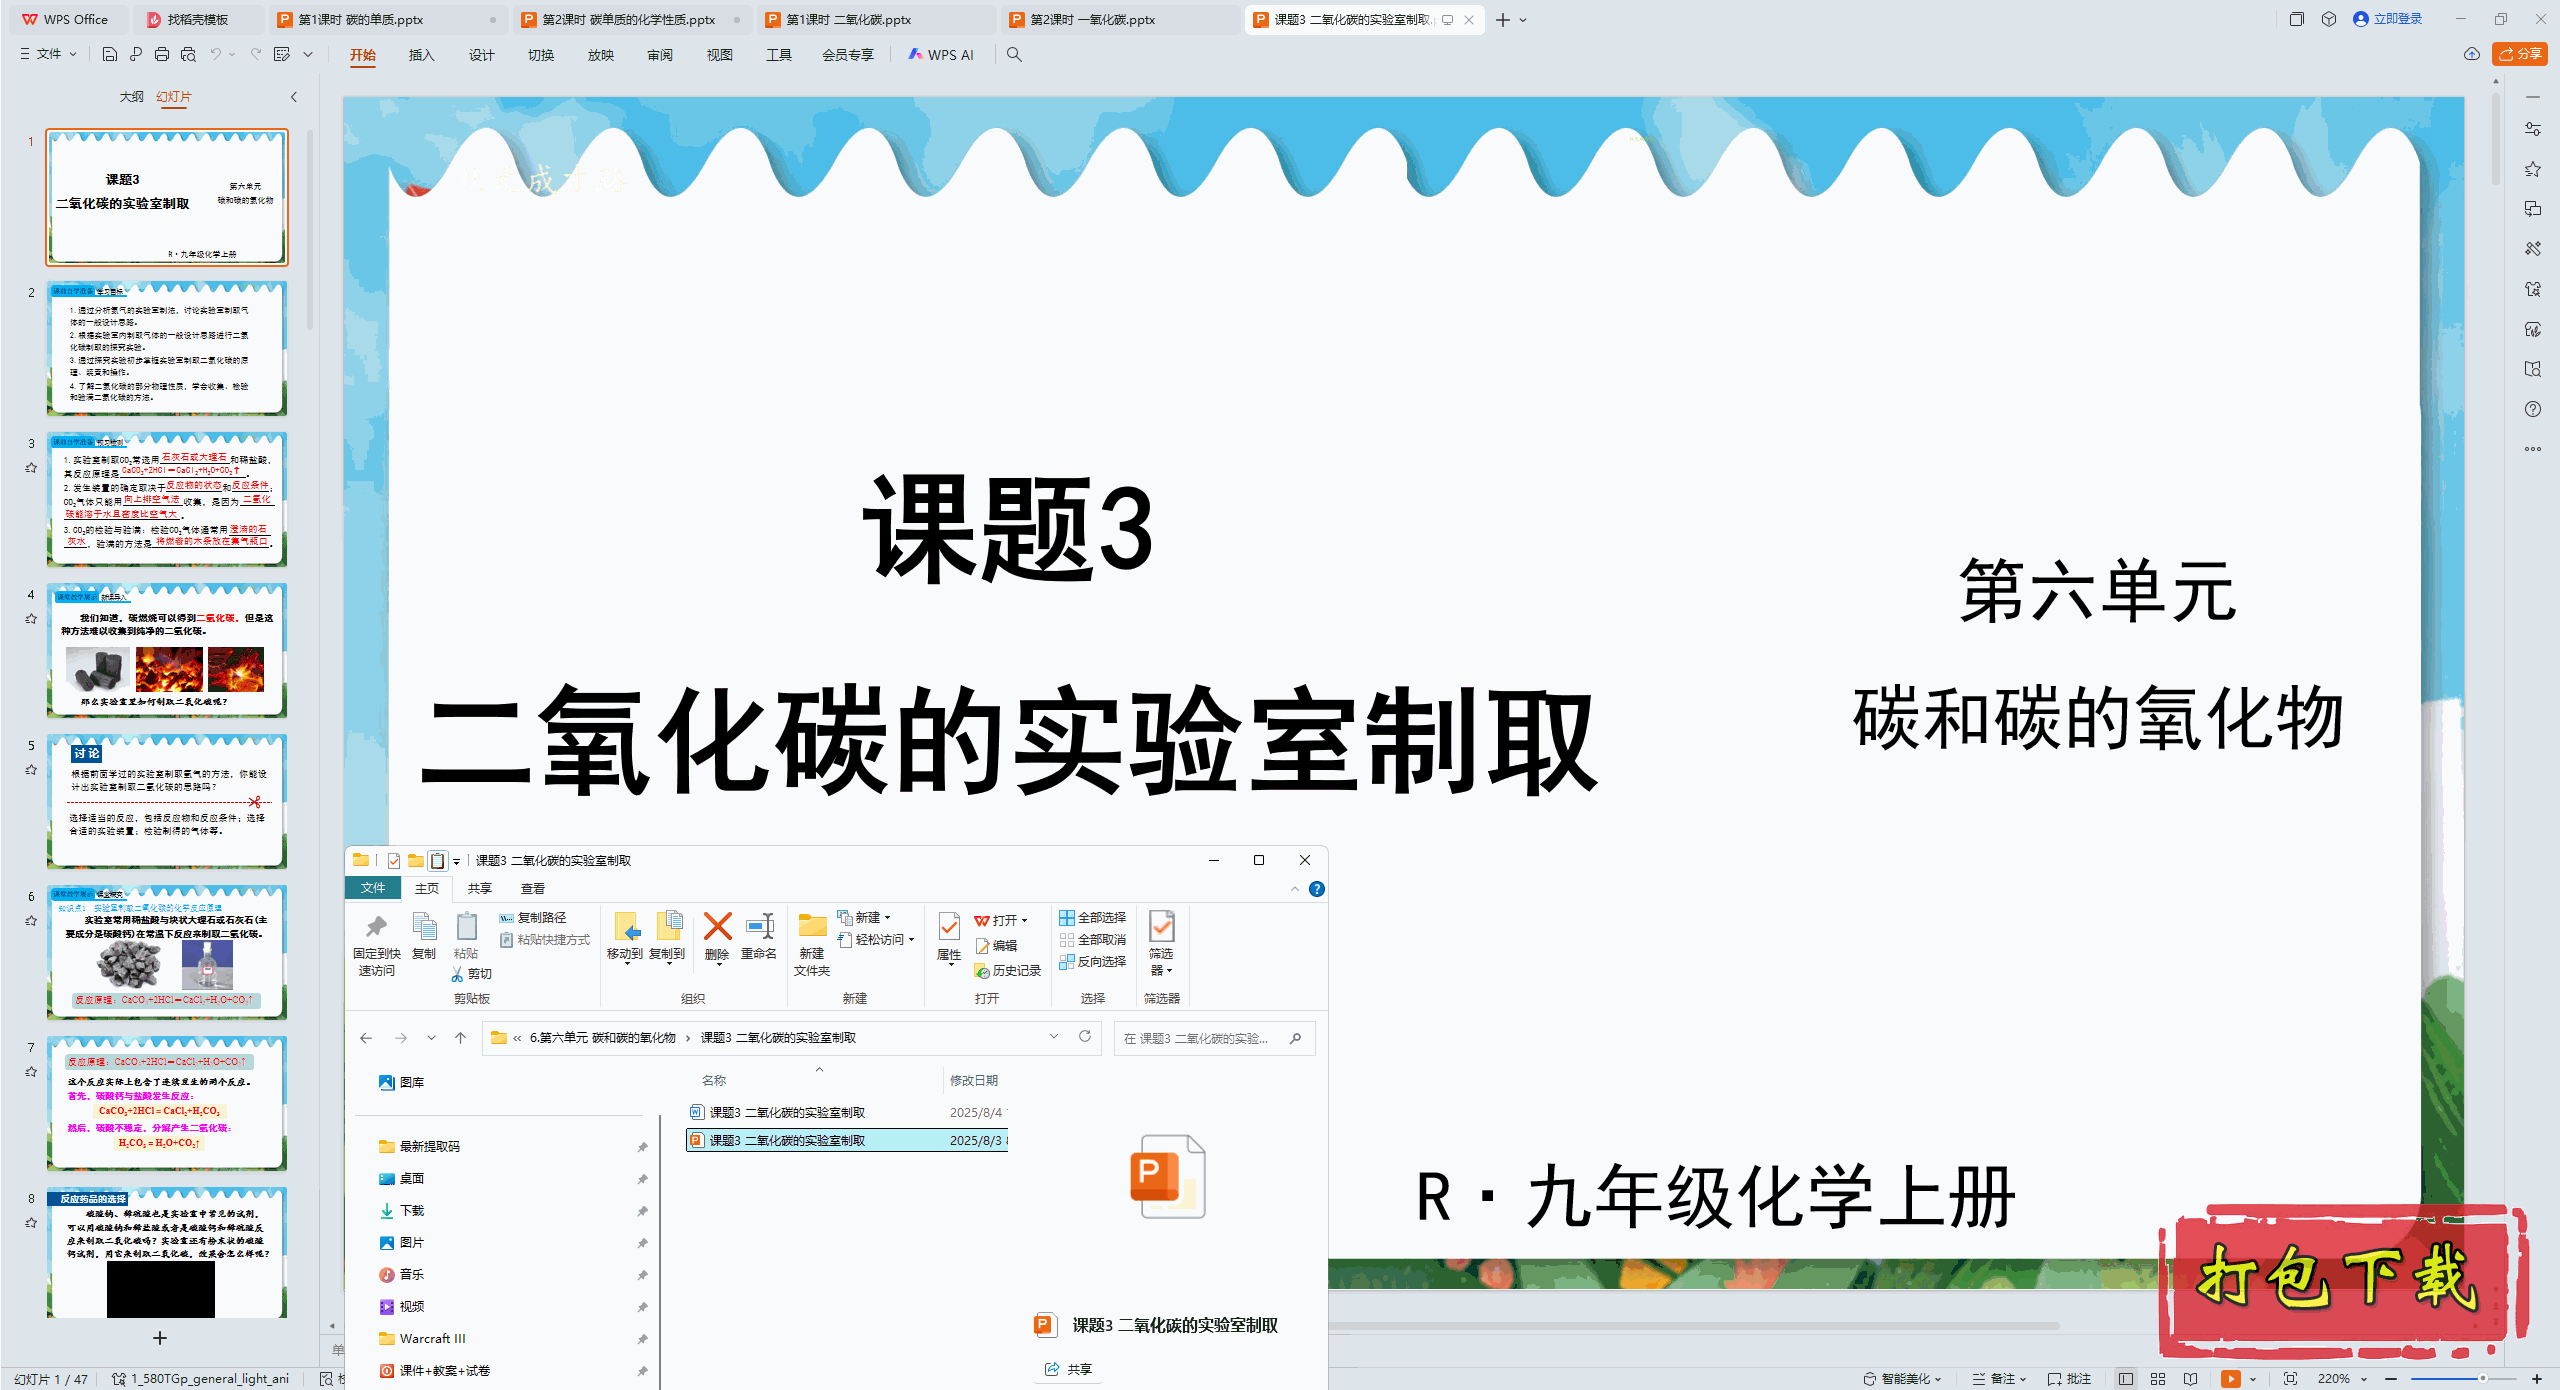2560x1390 pixels.
Task: Click the zoom slider handle
Action: click(x=2482, y=1378)
